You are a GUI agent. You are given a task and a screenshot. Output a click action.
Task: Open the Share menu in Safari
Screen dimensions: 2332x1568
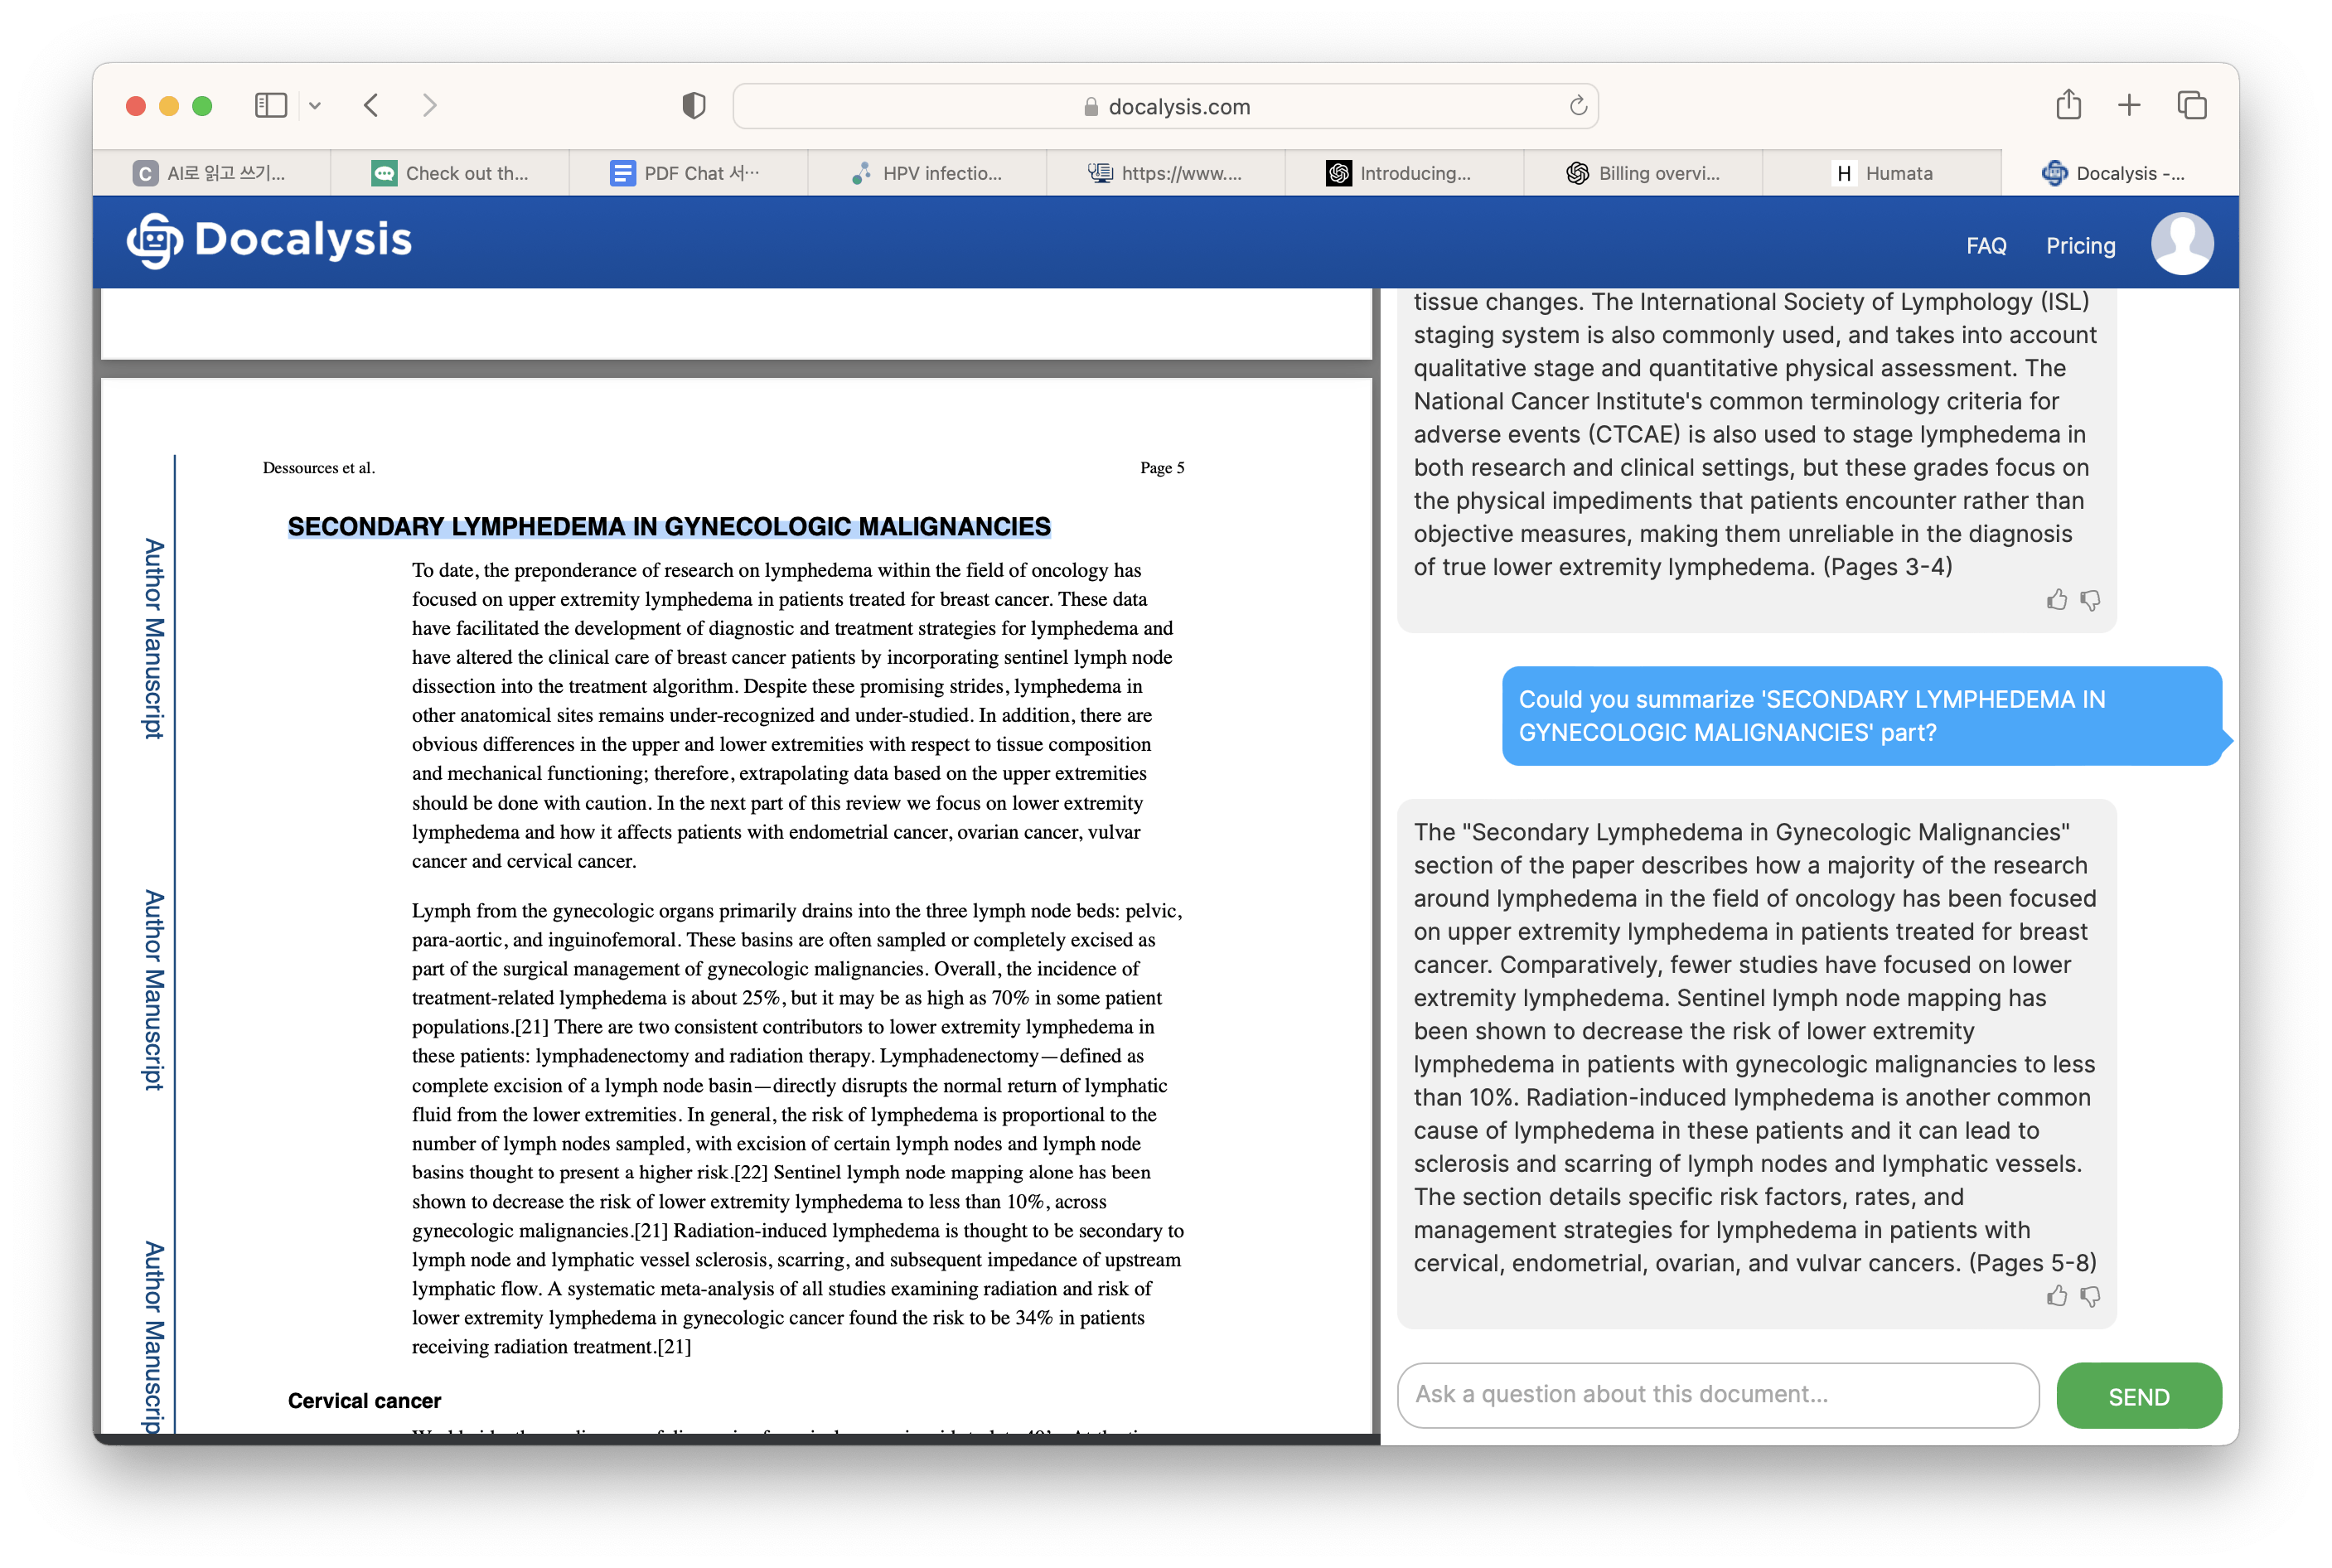click(2068, 105)
